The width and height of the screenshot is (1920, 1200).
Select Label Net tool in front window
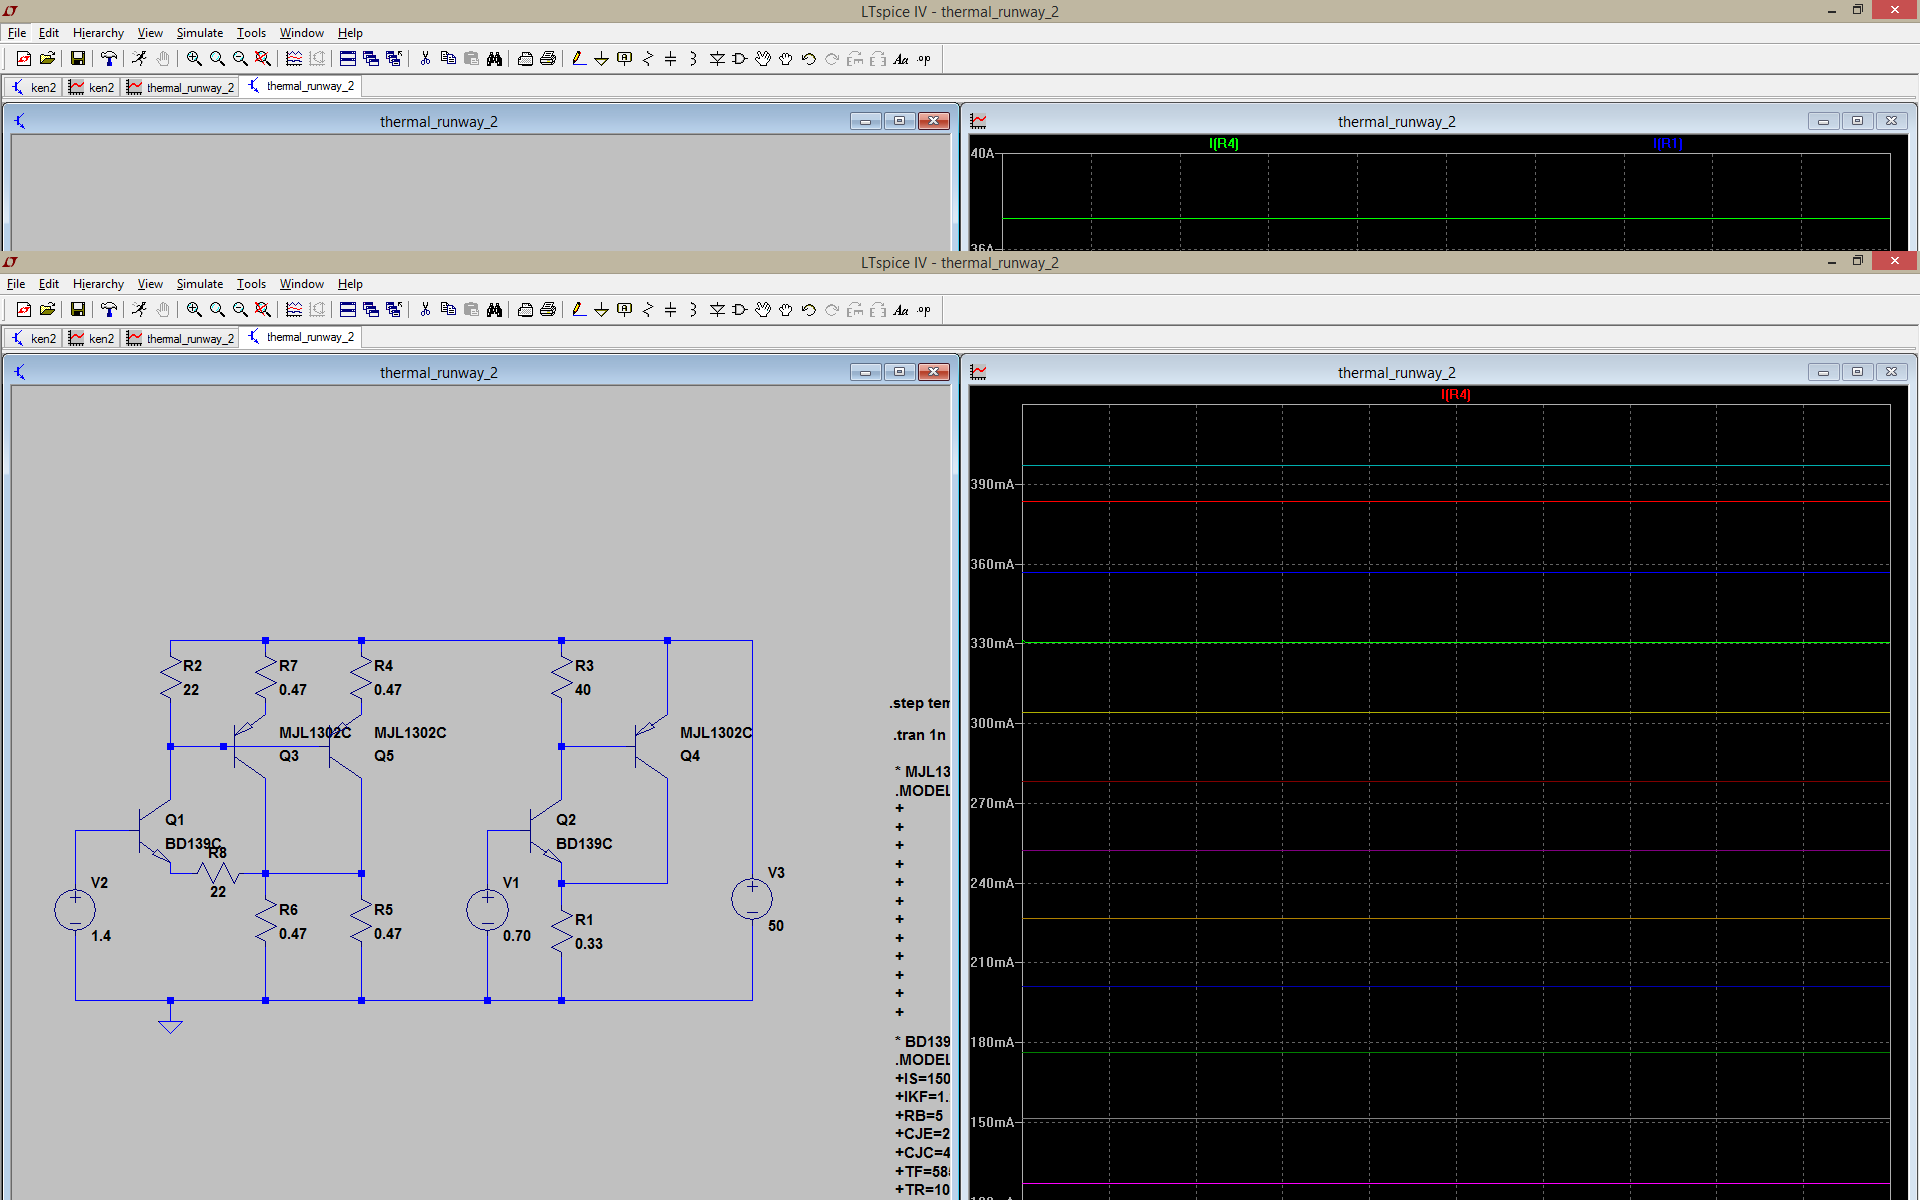[x=625, y=310]
